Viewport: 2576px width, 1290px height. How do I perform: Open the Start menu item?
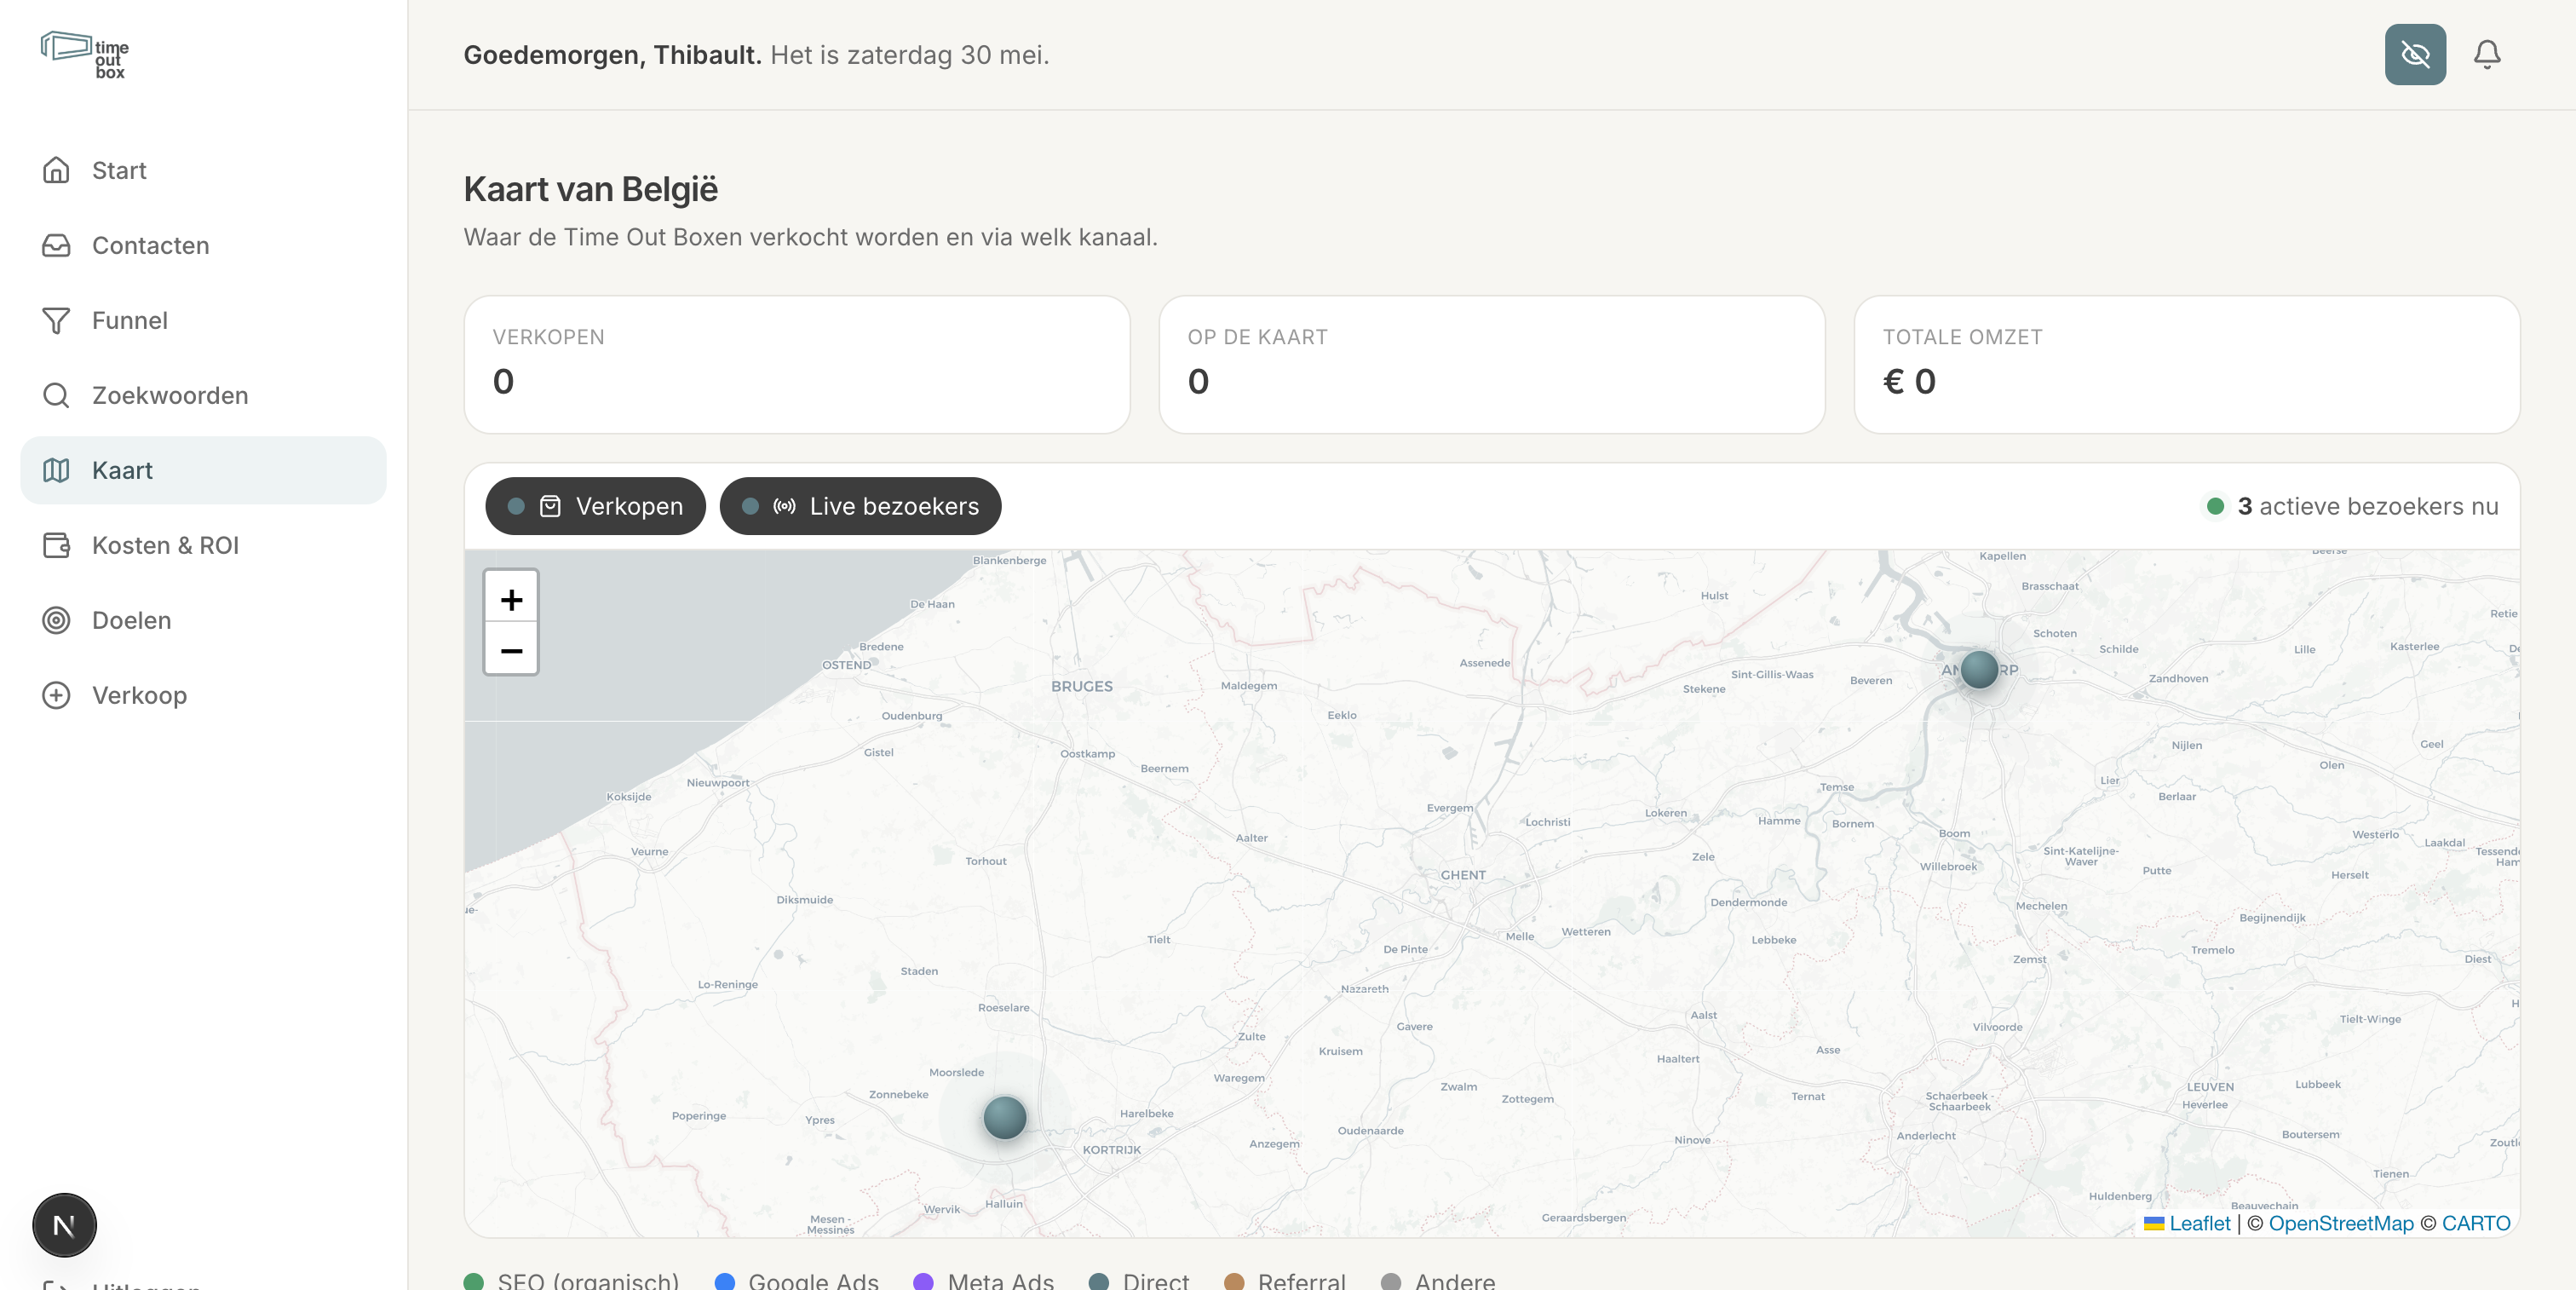click(x=203, y=170)
